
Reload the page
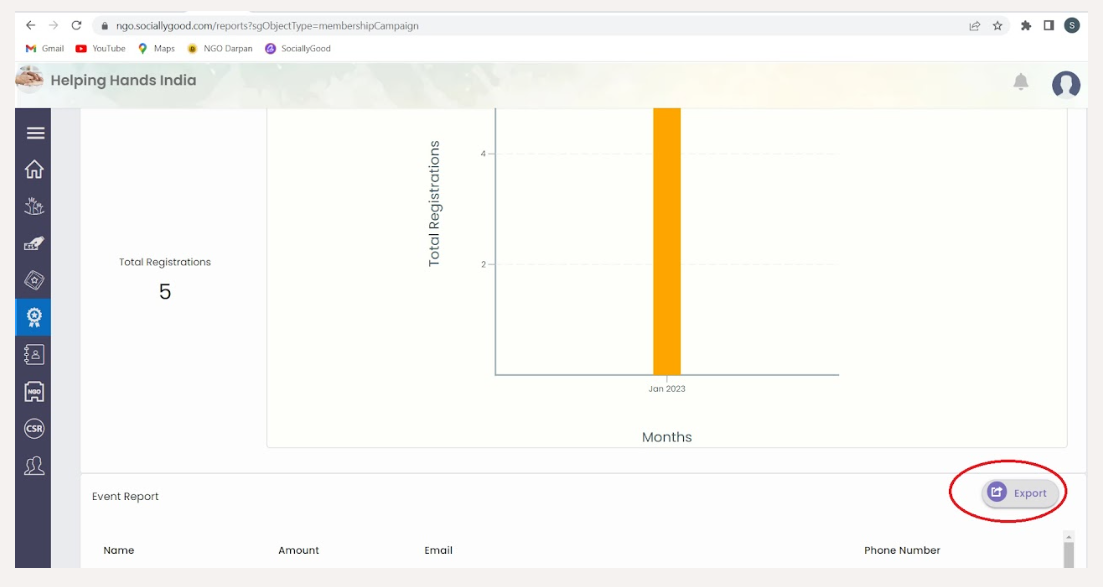77,25
